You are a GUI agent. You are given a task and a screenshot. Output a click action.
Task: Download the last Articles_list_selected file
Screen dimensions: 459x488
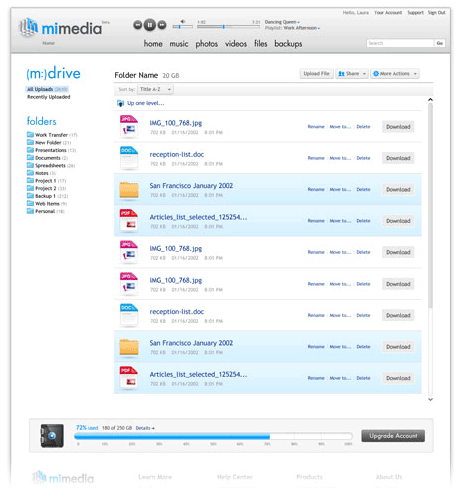pyautogui.click(x=398, y=378)
